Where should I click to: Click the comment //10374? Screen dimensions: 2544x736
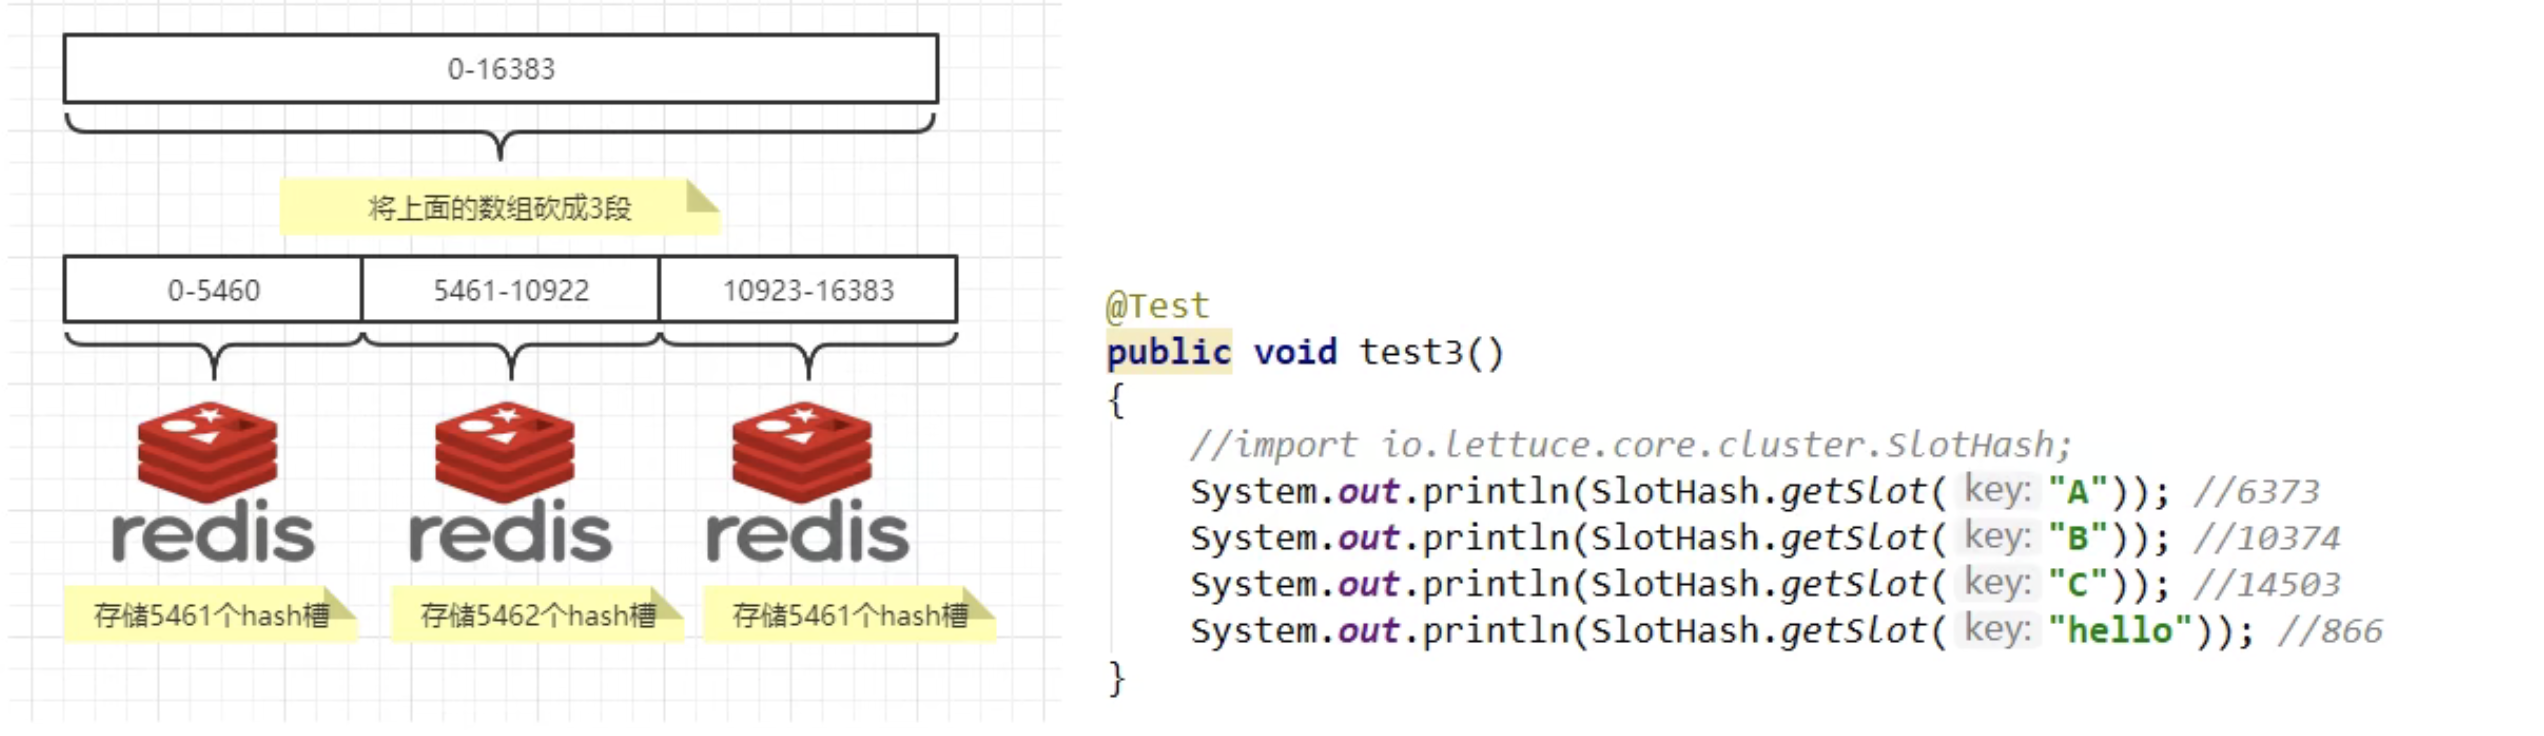click(x=2267, y=539)
